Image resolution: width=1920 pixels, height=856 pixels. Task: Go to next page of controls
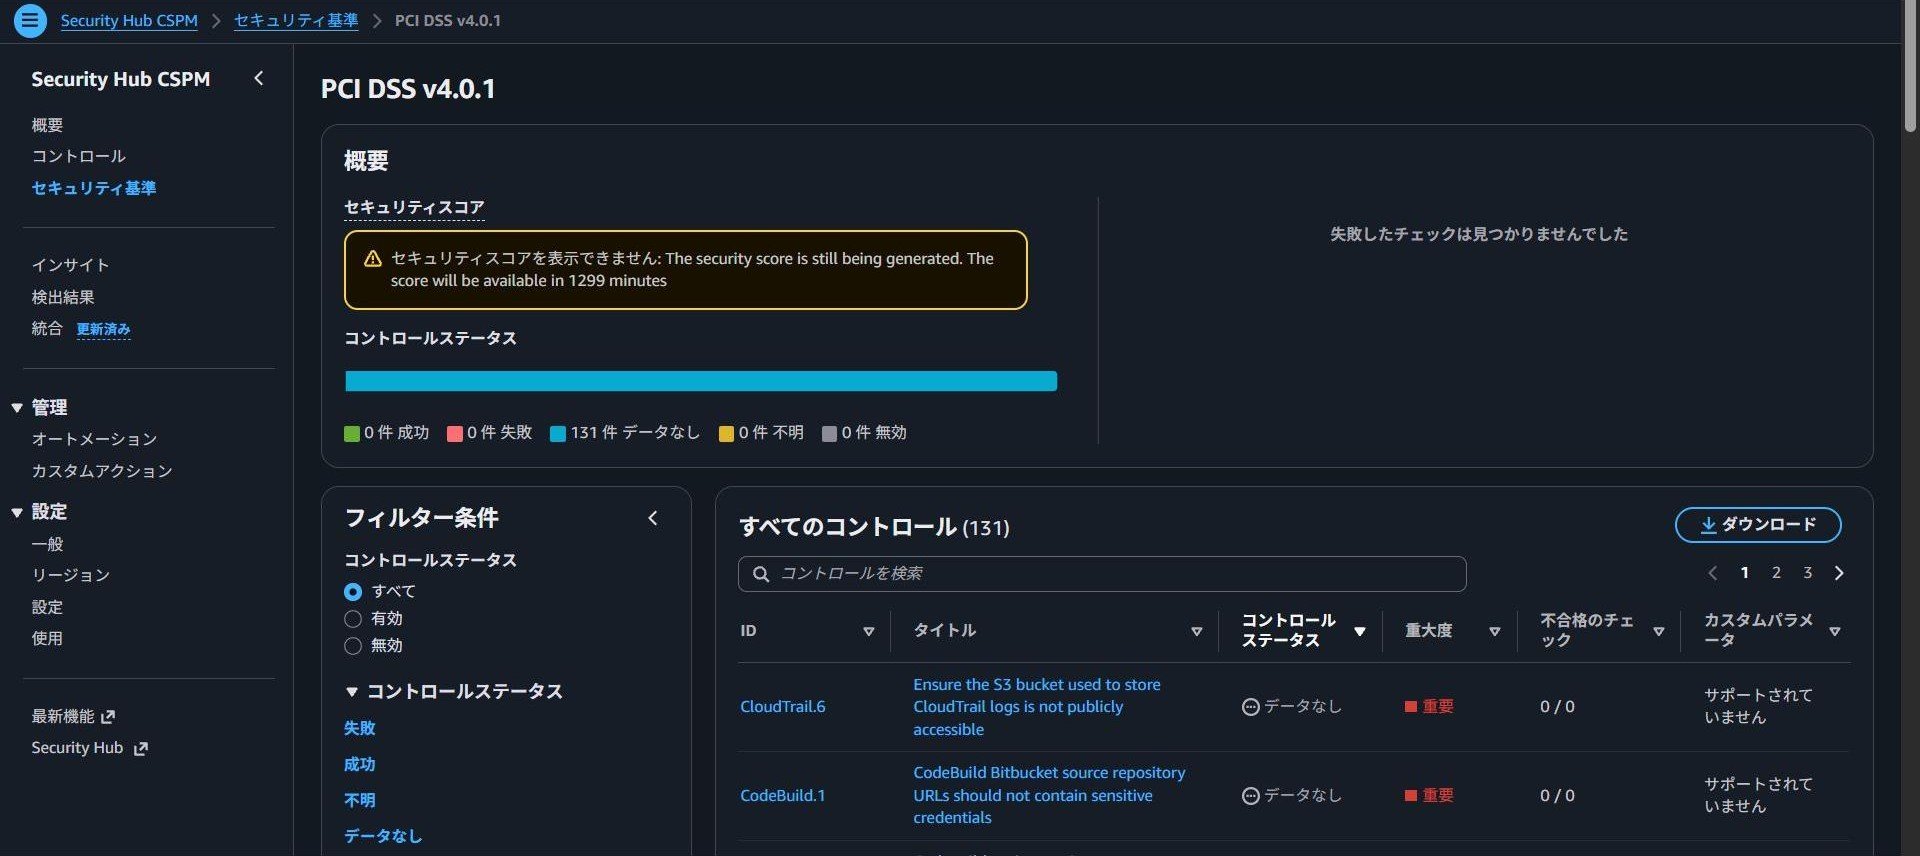coord(1839,573)
